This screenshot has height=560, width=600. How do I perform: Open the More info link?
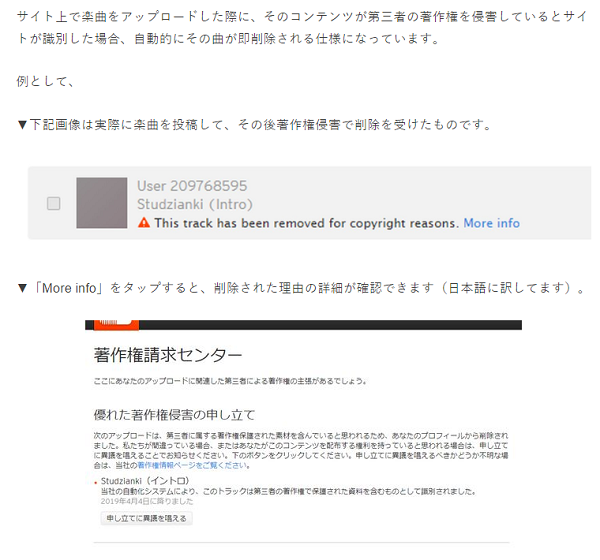click(x=491, y=223)
